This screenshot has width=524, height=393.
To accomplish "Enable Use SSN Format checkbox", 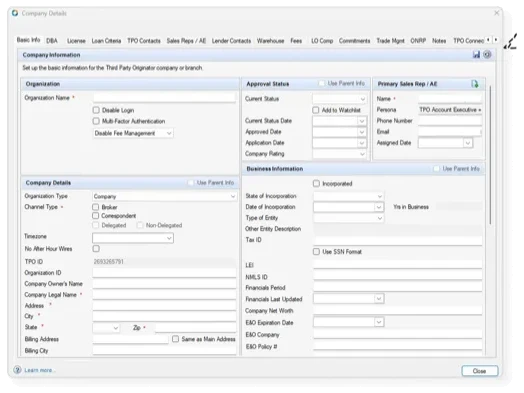I will click(316, 252).
